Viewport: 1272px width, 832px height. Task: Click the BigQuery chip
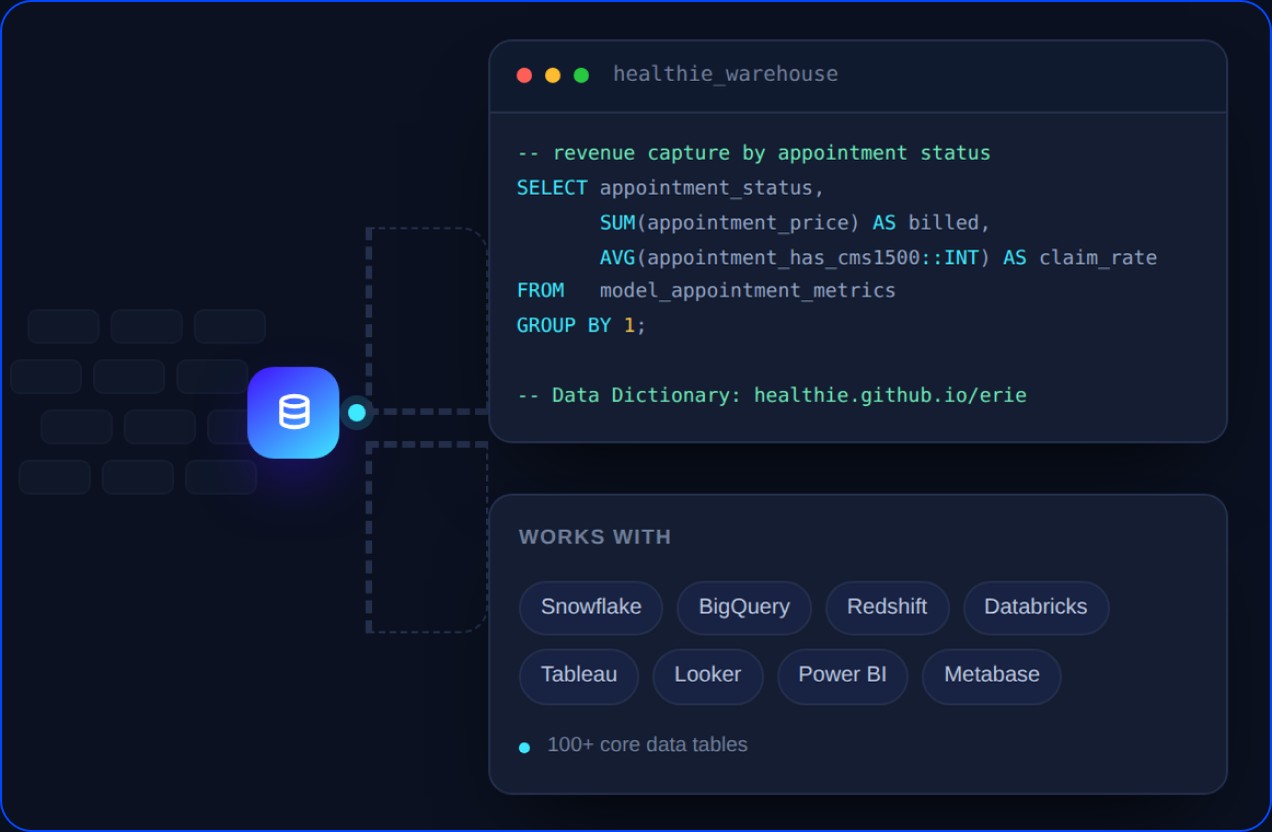coord(744,607)
